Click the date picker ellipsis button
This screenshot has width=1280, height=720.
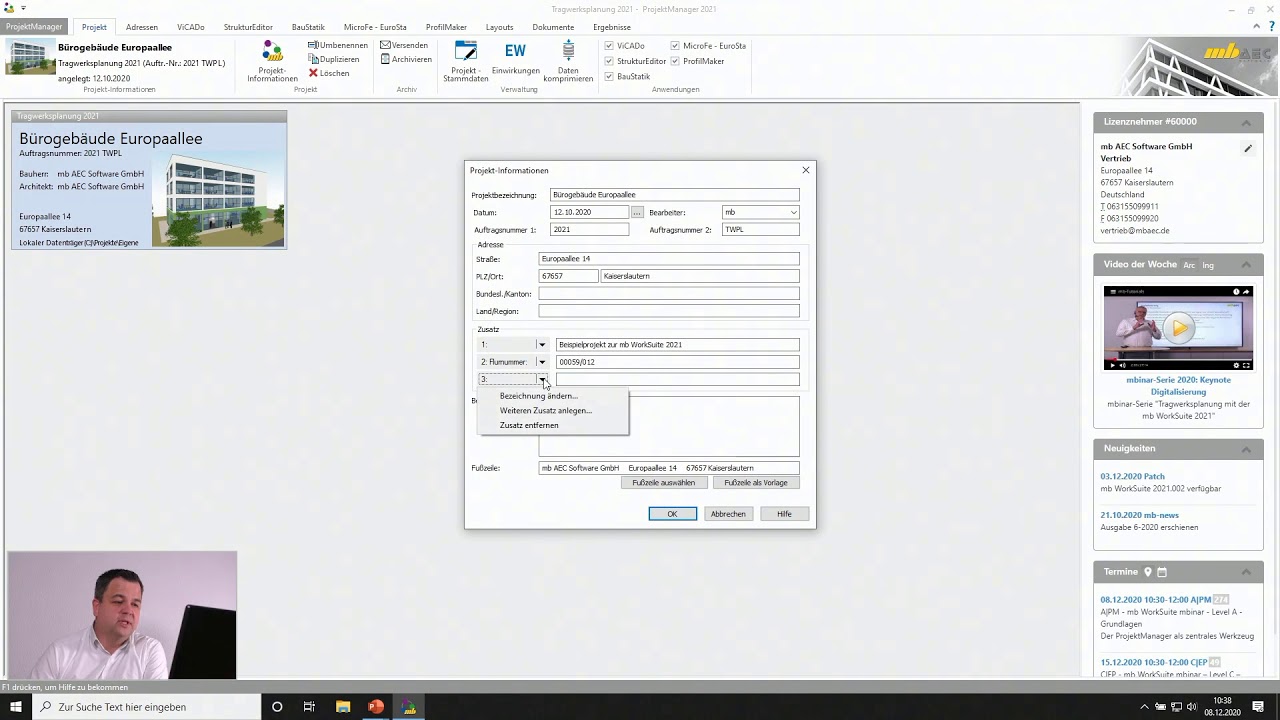tap(637, 212)
